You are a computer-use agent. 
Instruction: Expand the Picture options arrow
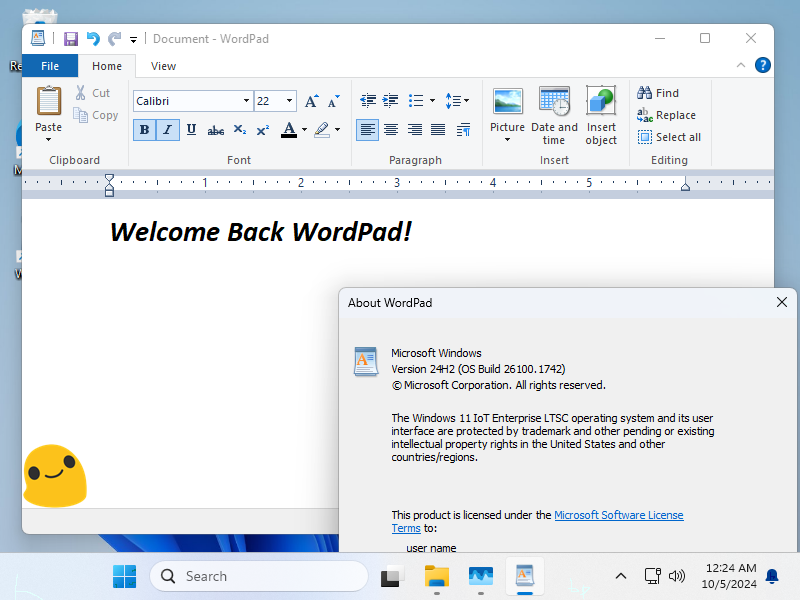point(508,139)
